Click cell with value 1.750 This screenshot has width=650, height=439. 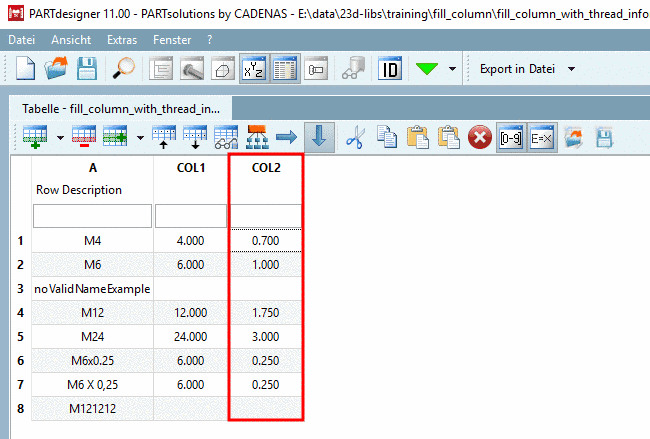click(x=266, y=313)
